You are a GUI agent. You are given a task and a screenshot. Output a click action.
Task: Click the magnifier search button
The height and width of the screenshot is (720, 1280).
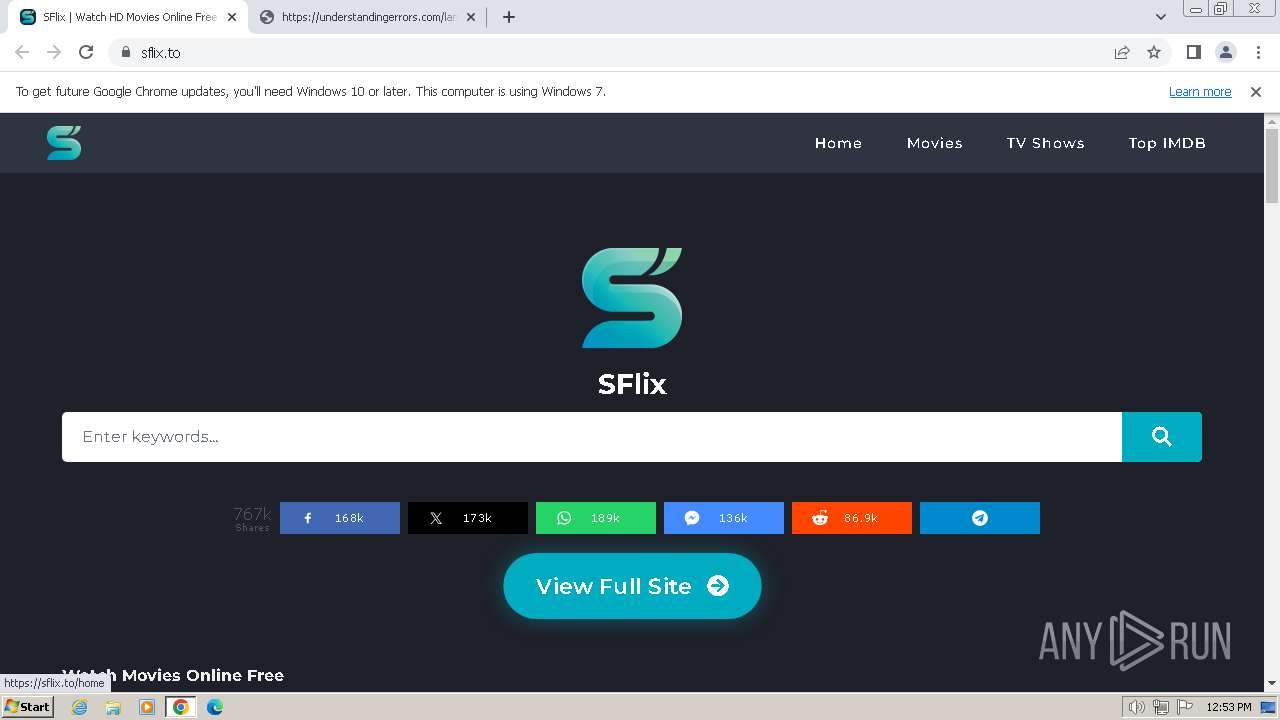click(1161, 437)
